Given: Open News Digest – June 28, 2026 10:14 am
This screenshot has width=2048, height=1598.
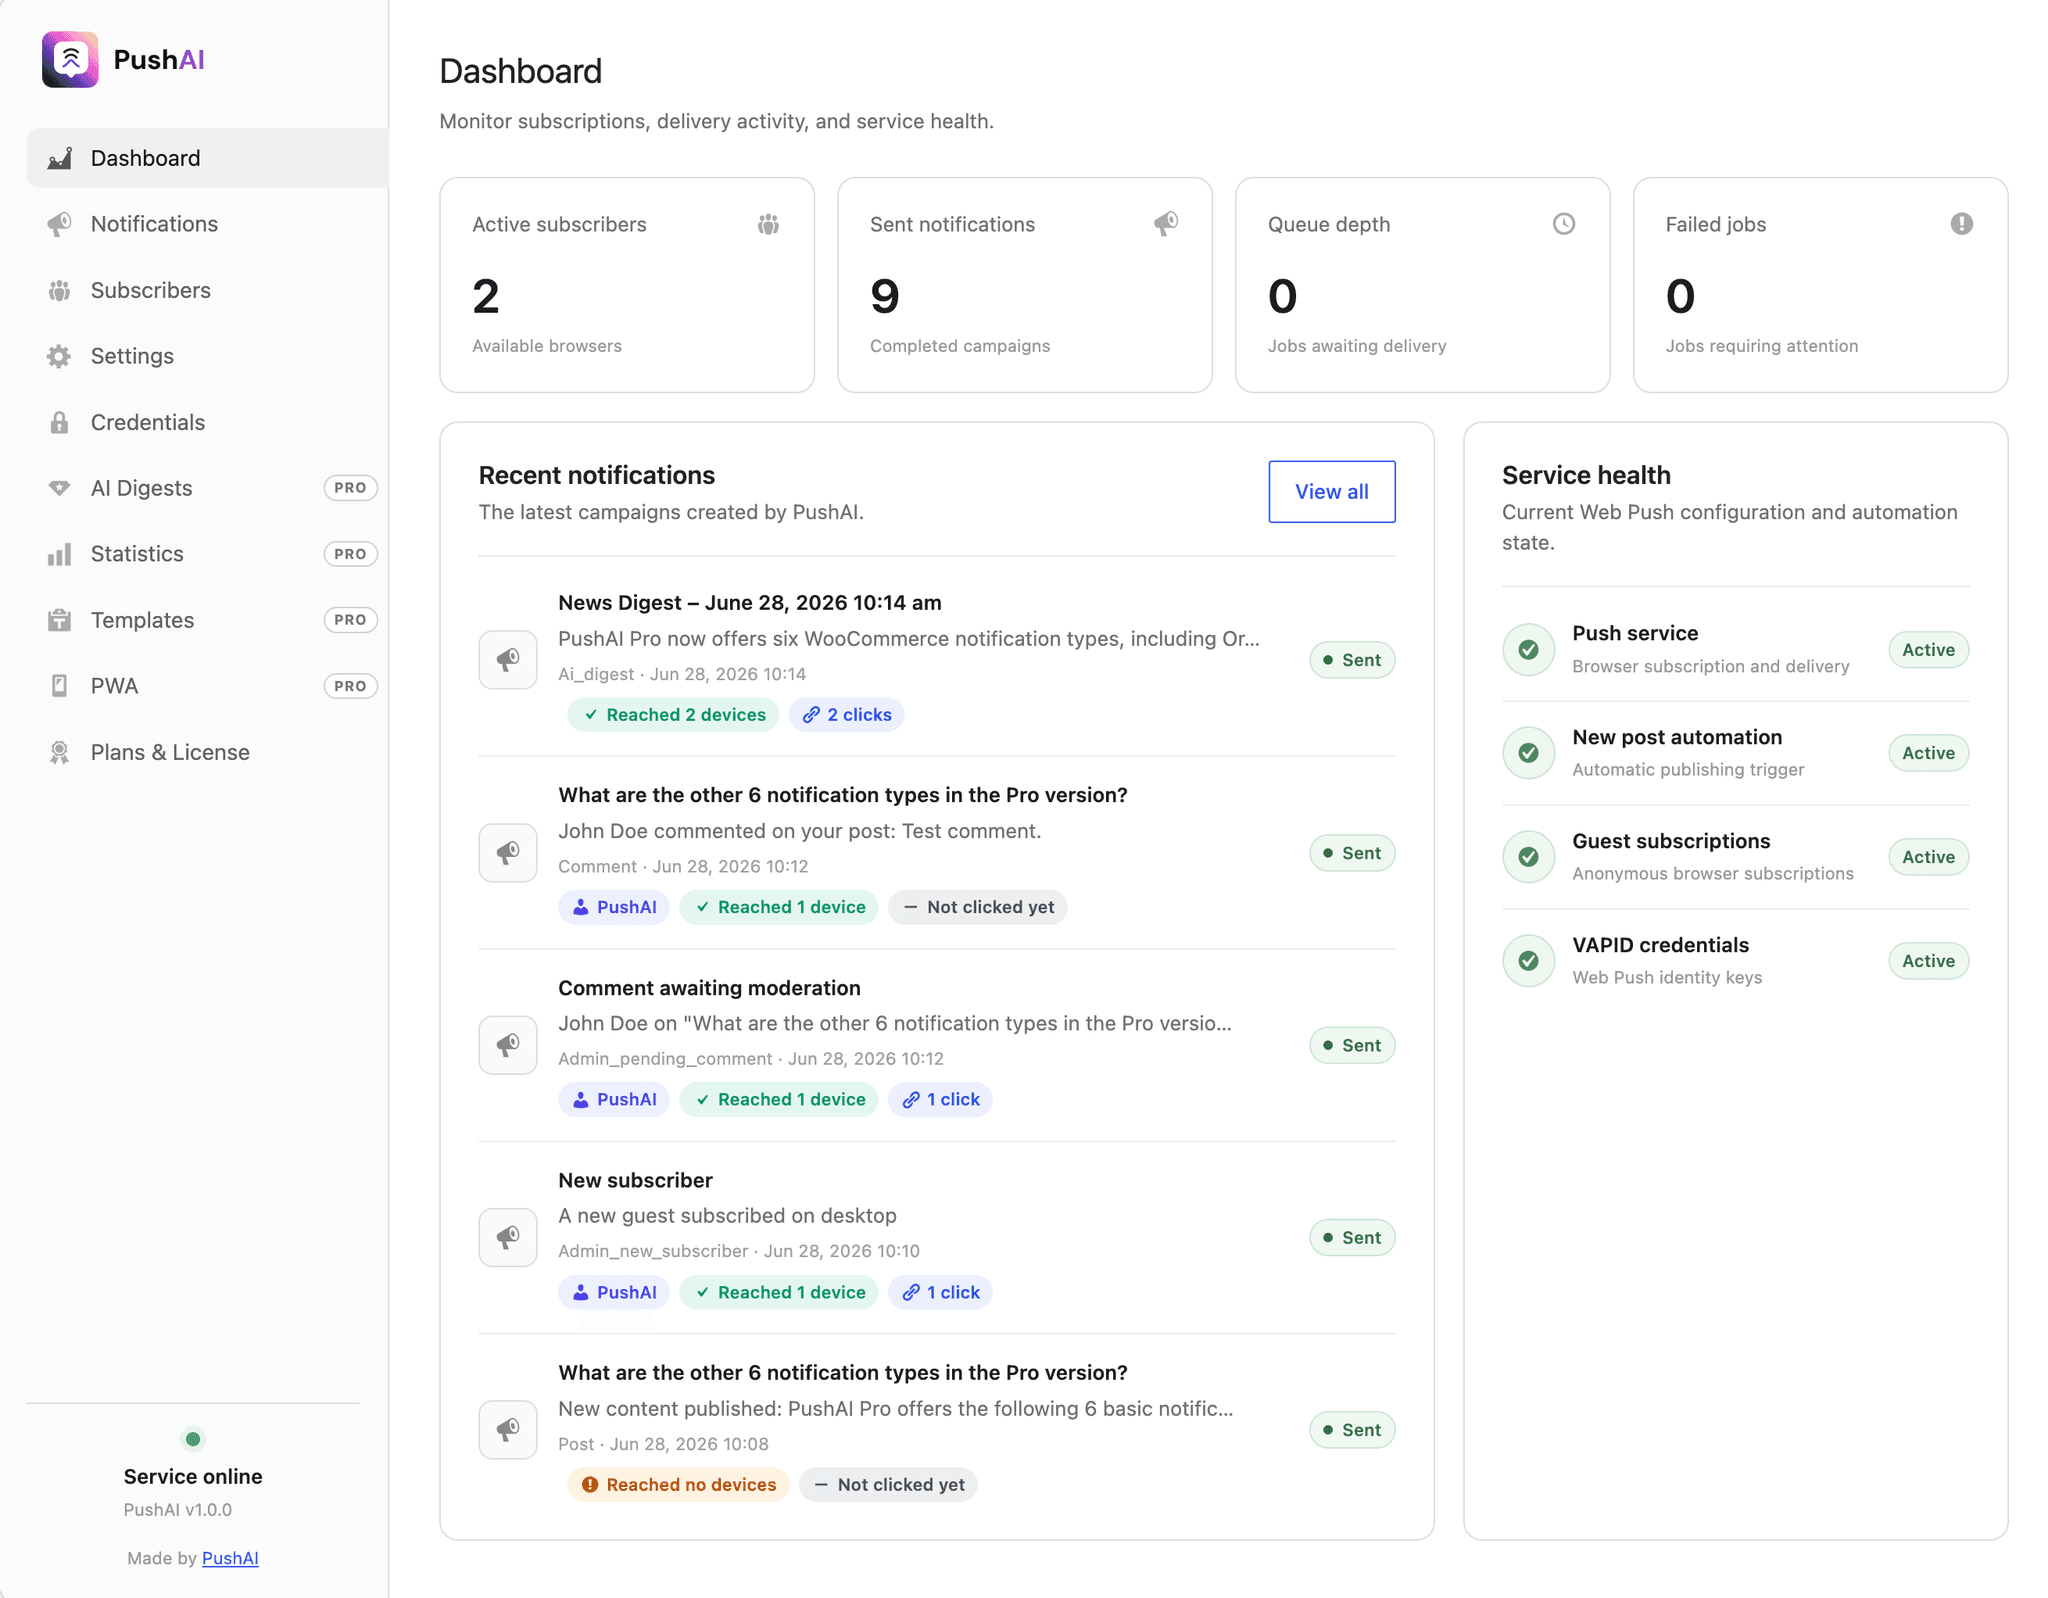Looking at the screenshot, I should point(750,603).
